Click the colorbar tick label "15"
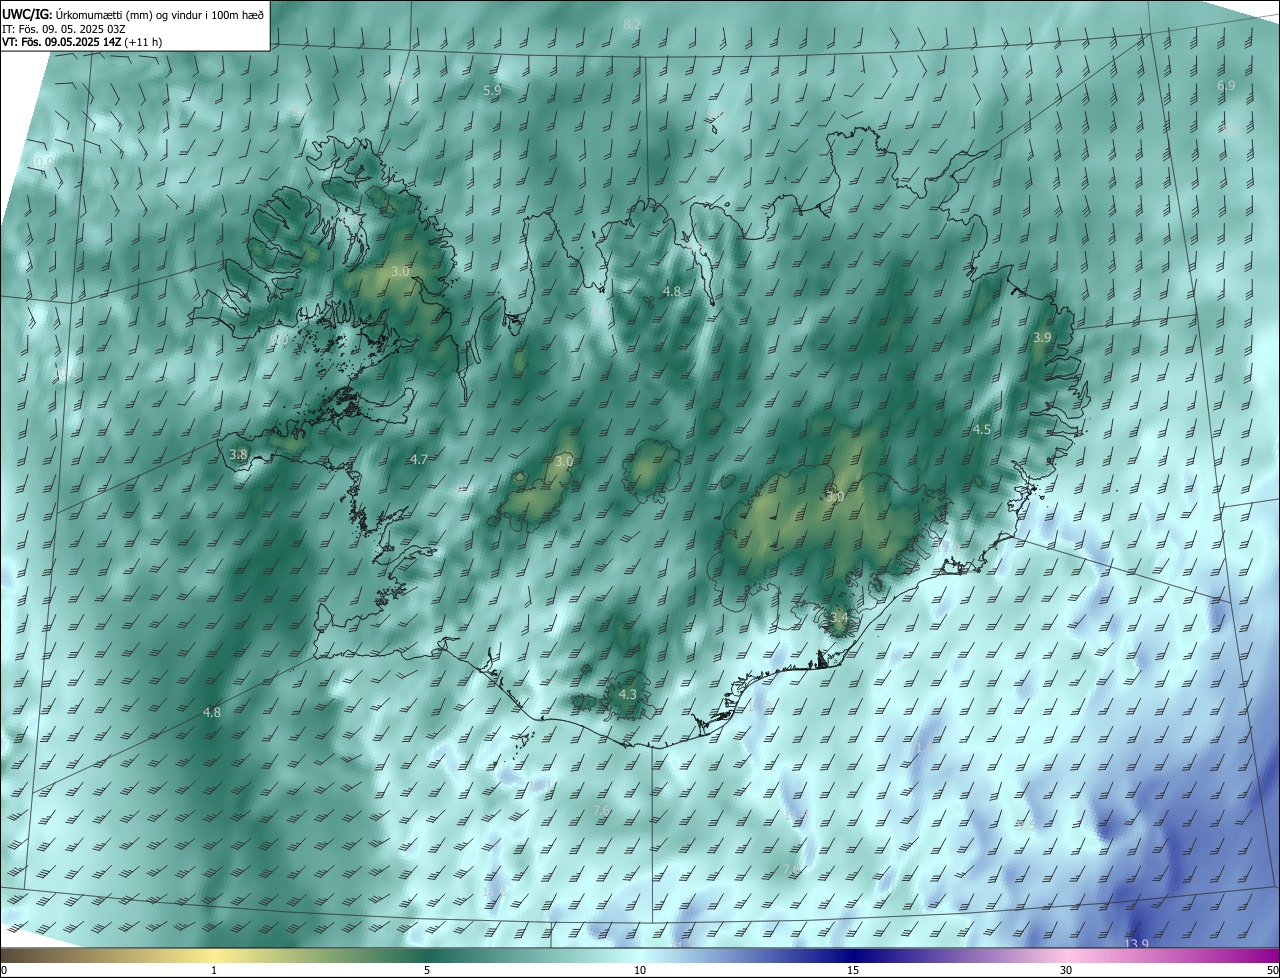The width and height of the screenshot is (1280, 978). coord(853,970)
